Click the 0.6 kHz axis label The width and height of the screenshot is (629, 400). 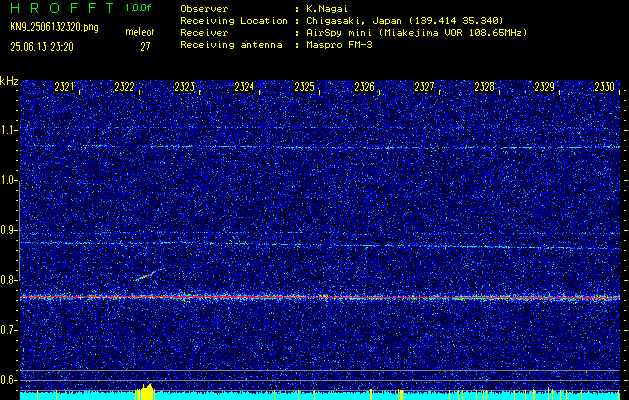[x=8, y=380]
